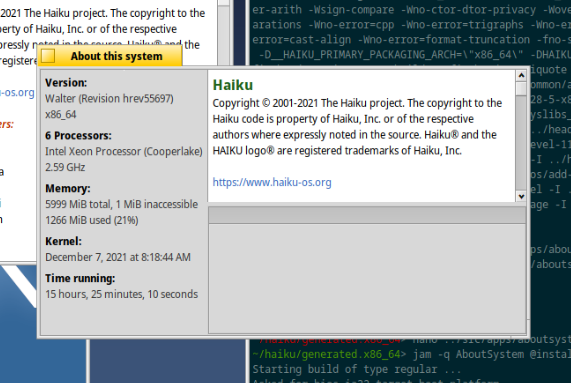Click the Haiku heading in credits
This screenshot has width=571, height=383.
[x=233, y=85]
